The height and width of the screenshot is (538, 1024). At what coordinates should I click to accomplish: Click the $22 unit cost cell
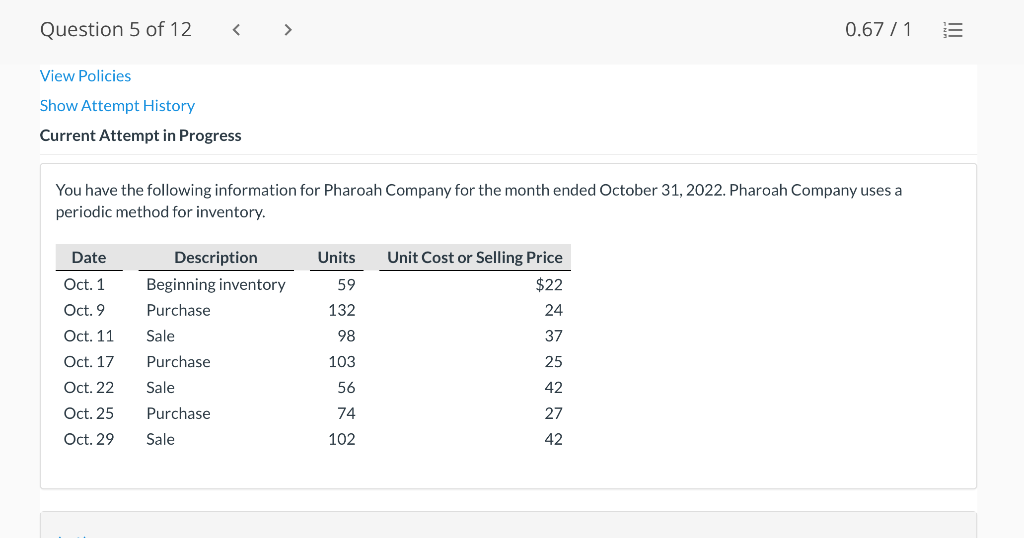(549, 285)
